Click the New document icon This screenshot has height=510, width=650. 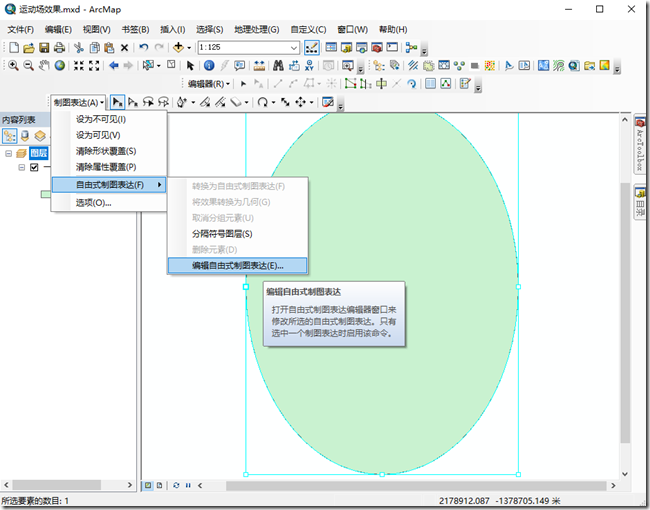tap(14, 48)
